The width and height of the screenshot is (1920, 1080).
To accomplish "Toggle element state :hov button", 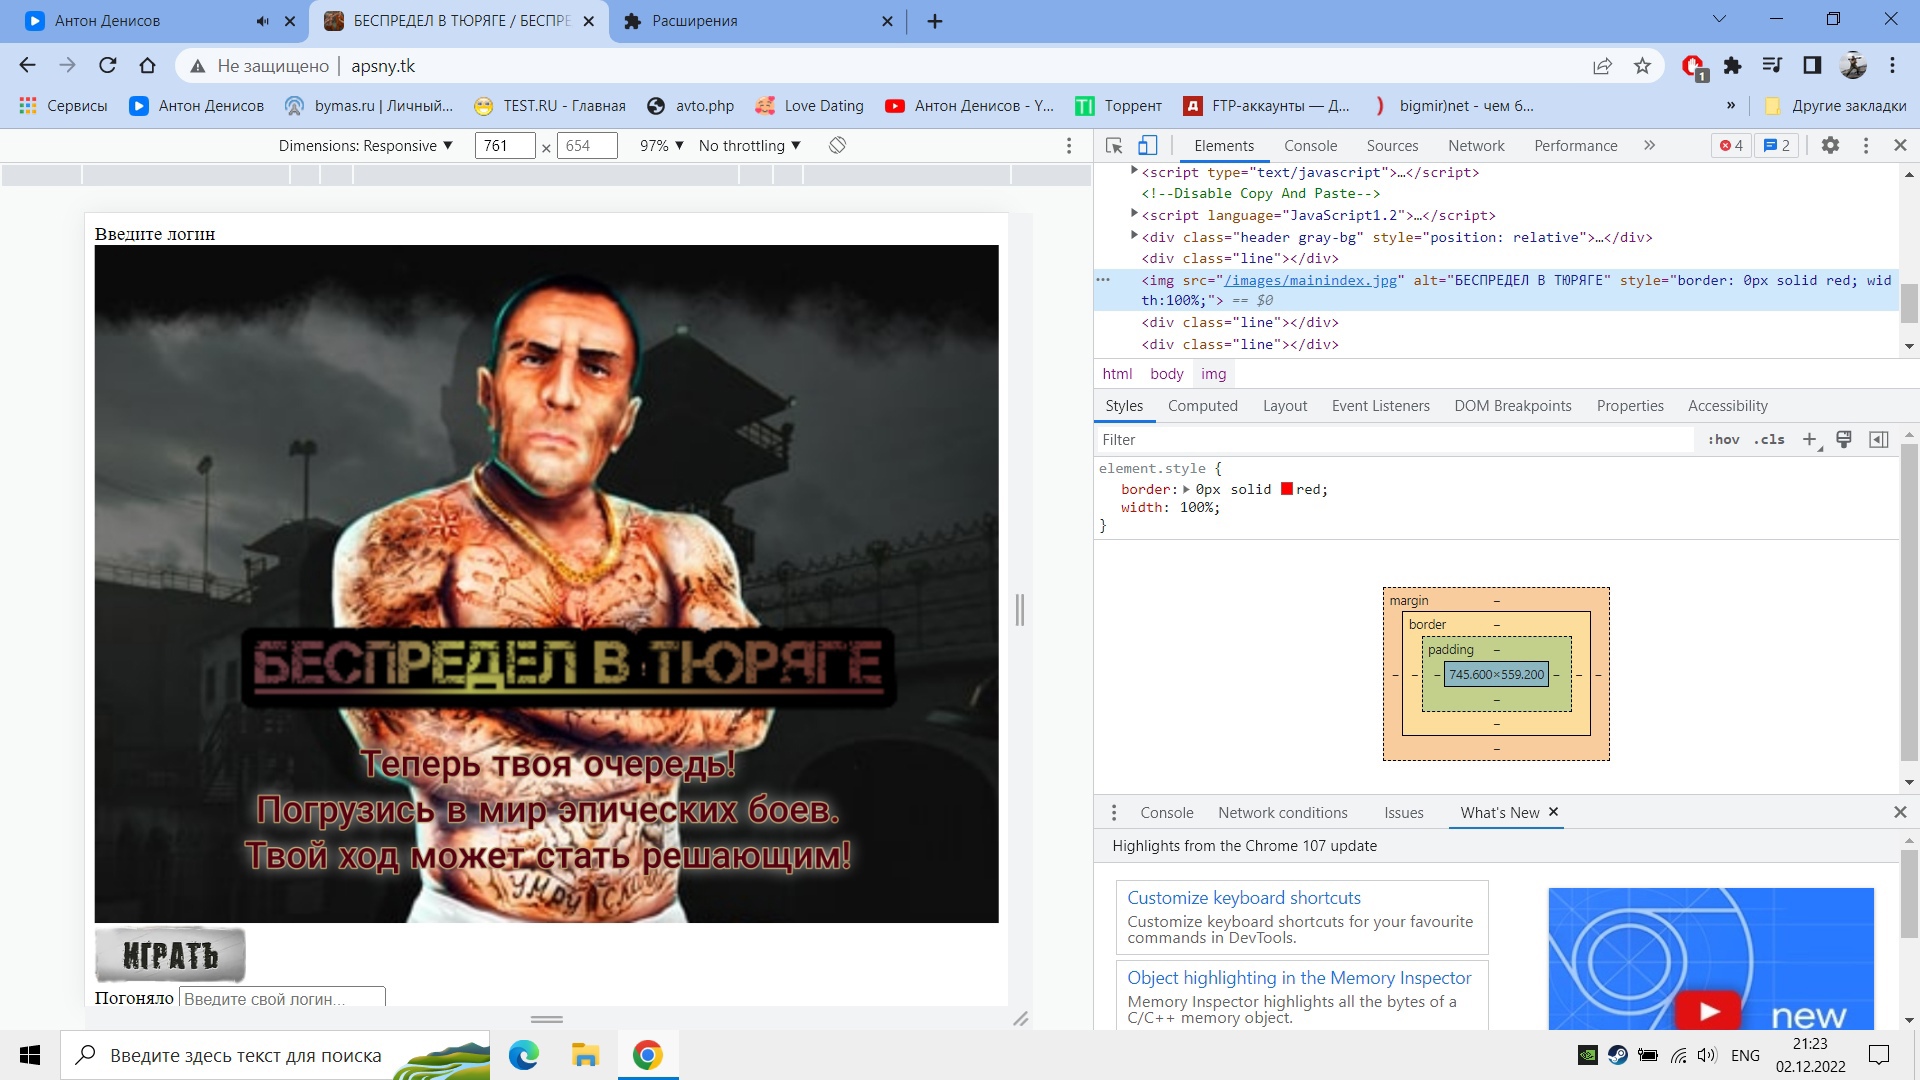I will click(1723, 439).
